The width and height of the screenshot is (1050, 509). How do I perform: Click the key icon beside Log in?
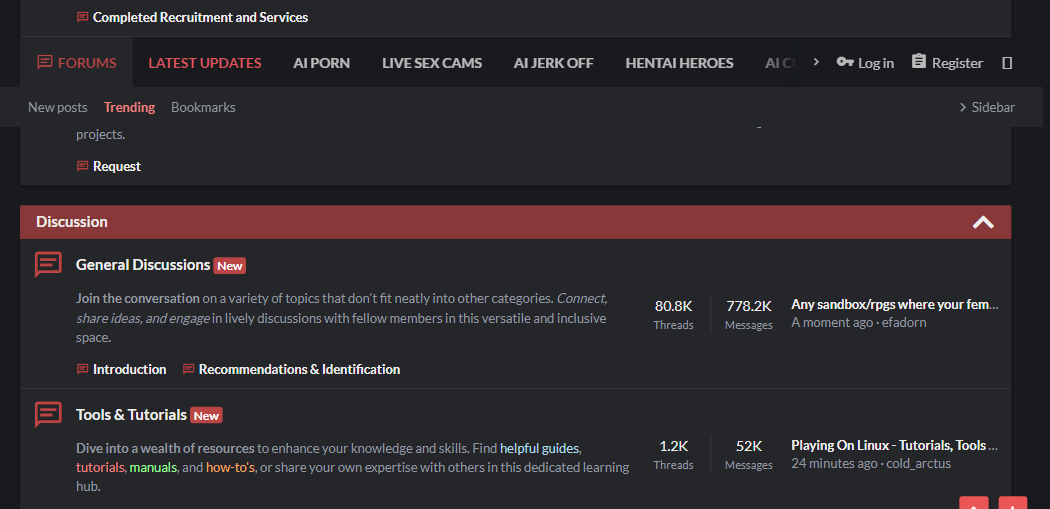[845, 62]
